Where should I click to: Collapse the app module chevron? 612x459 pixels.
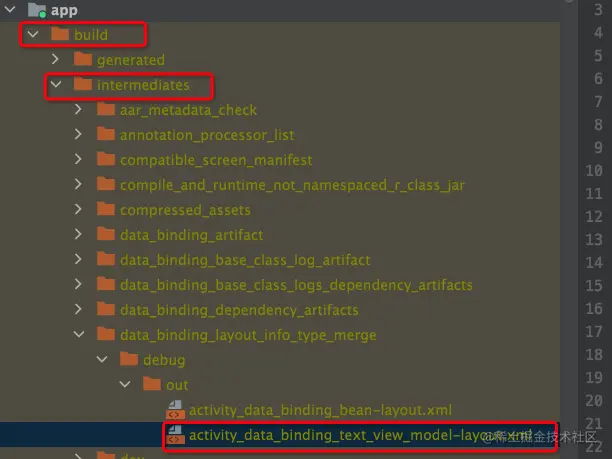[10, 9]
